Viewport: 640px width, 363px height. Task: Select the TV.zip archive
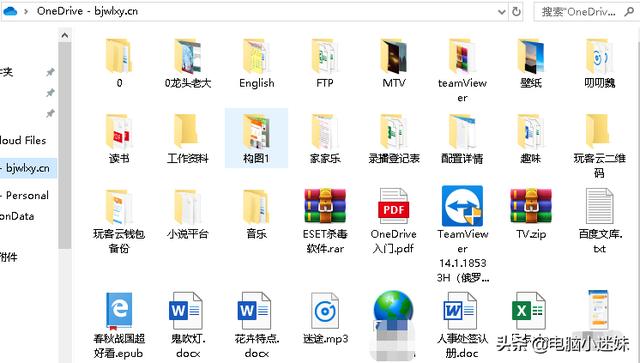[531, 214]
